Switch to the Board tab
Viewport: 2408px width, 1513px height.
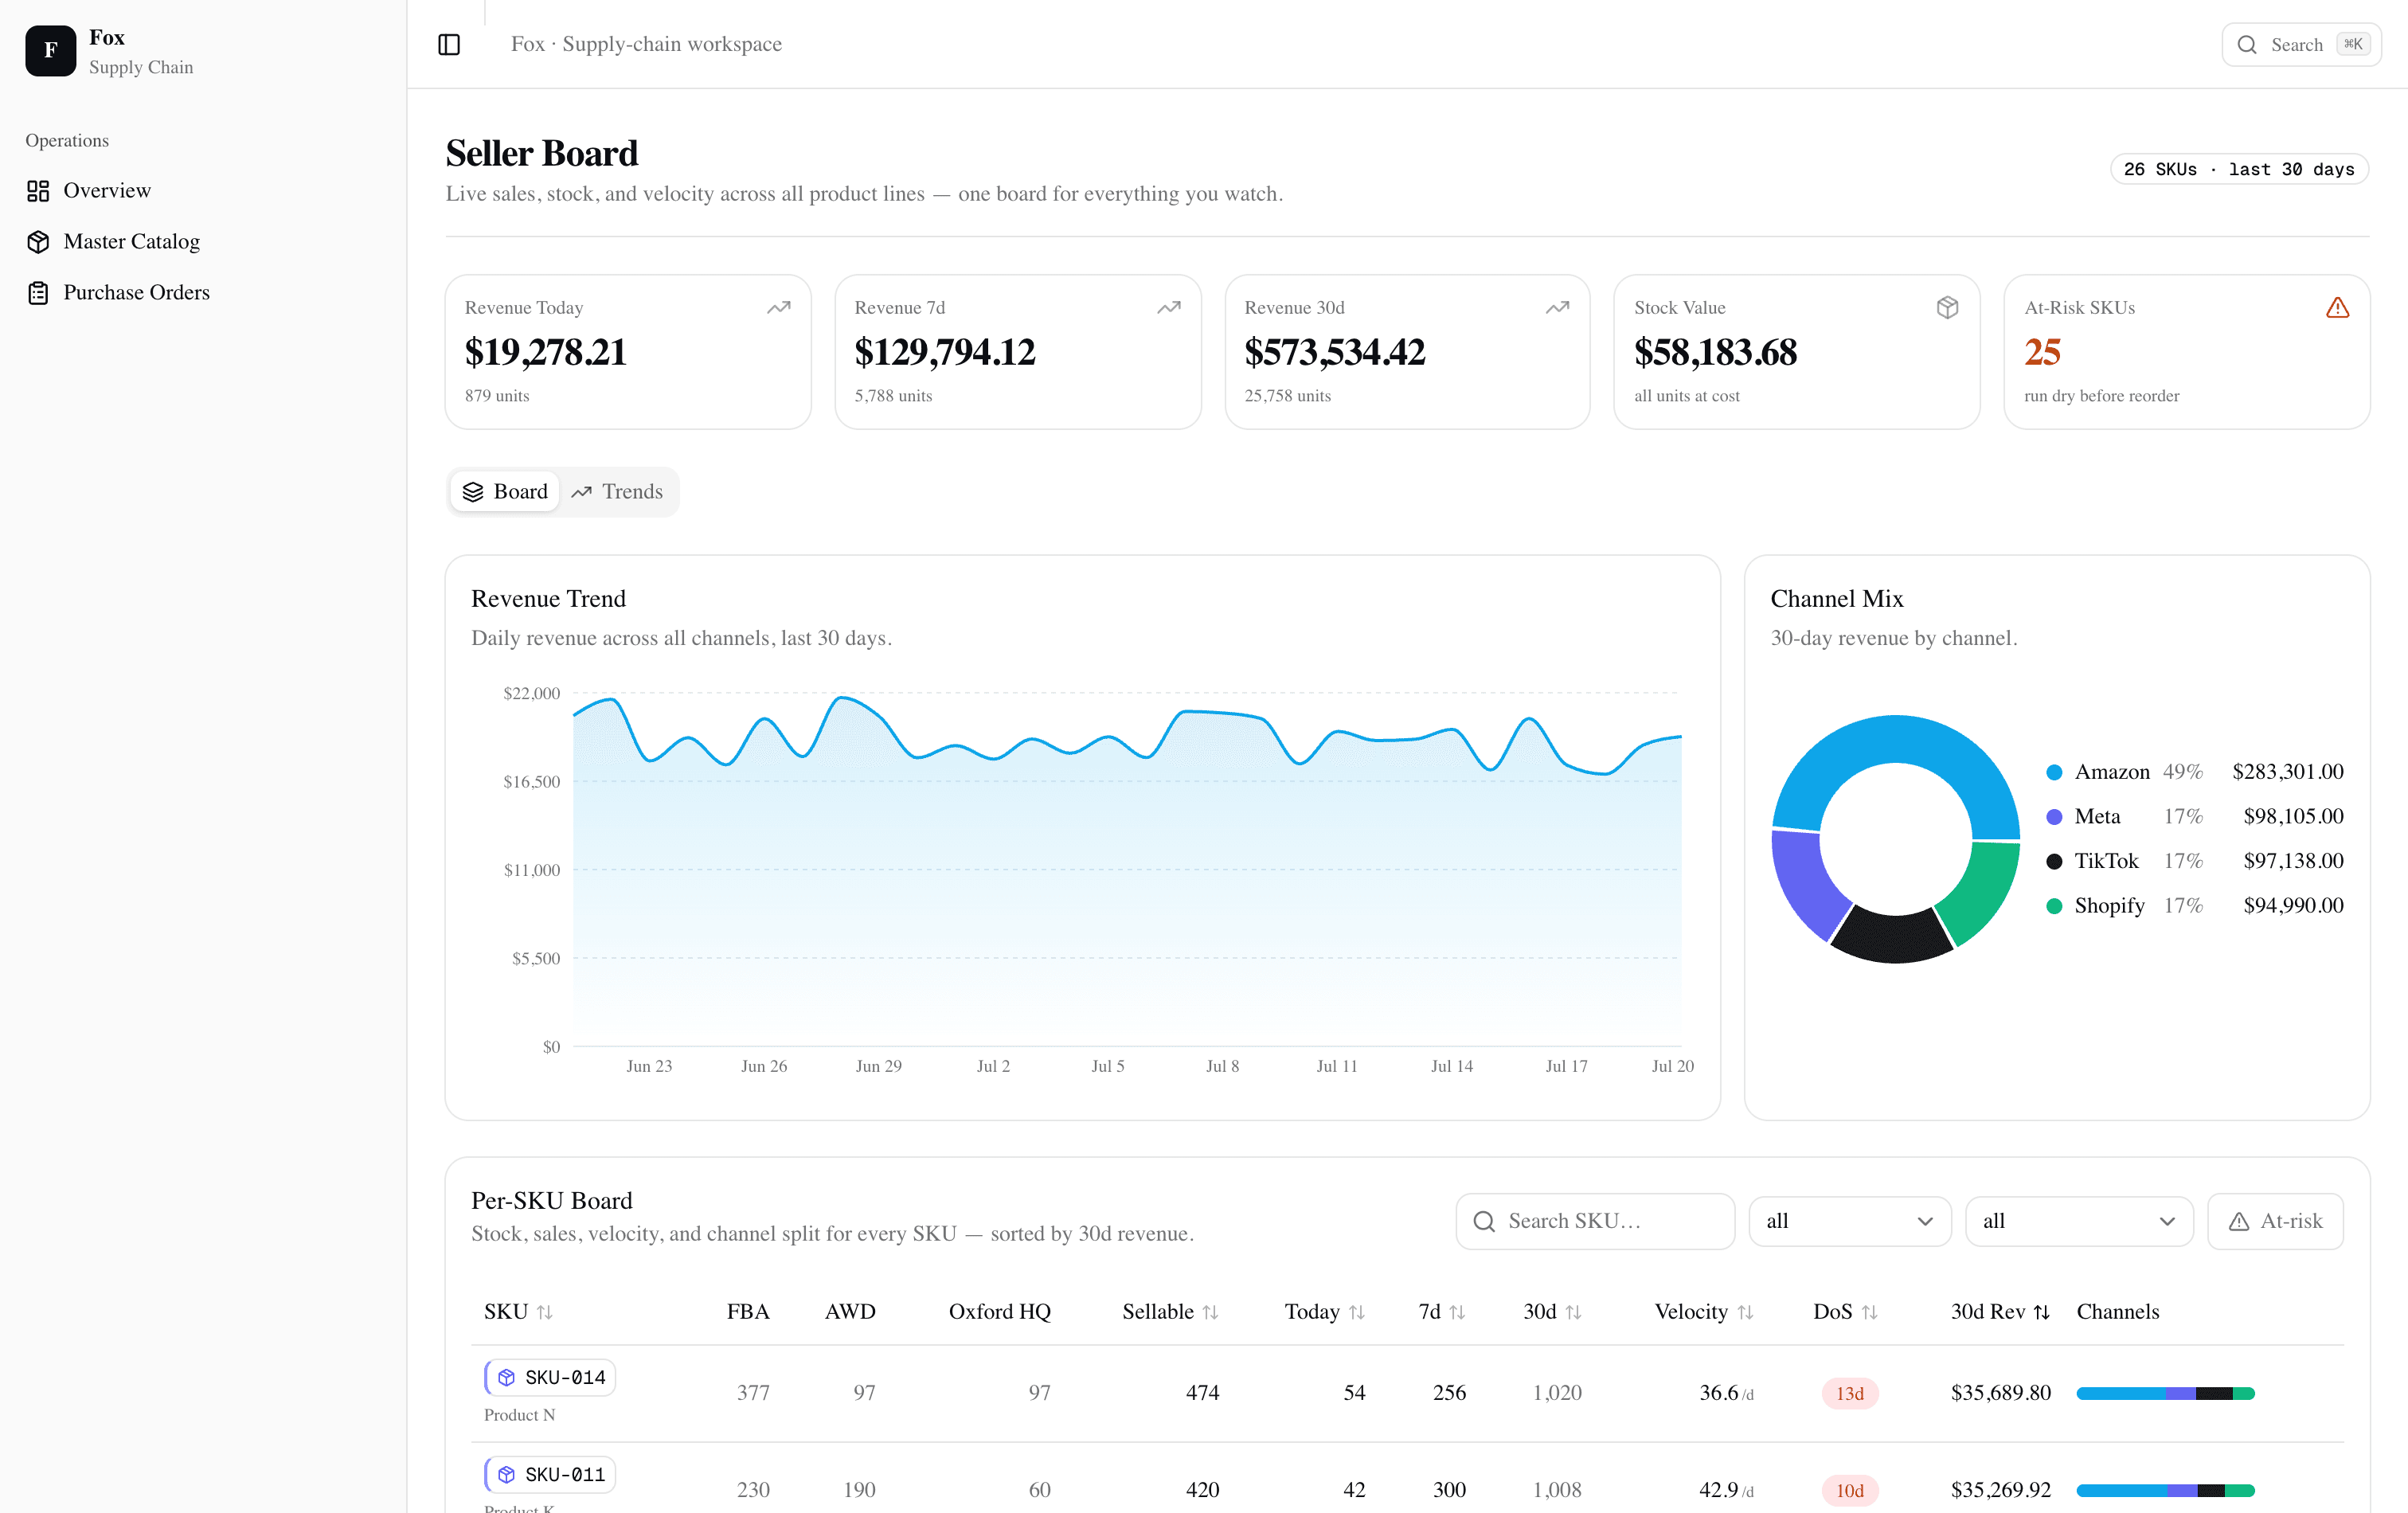pyautogui.click(x=505, y=491)
